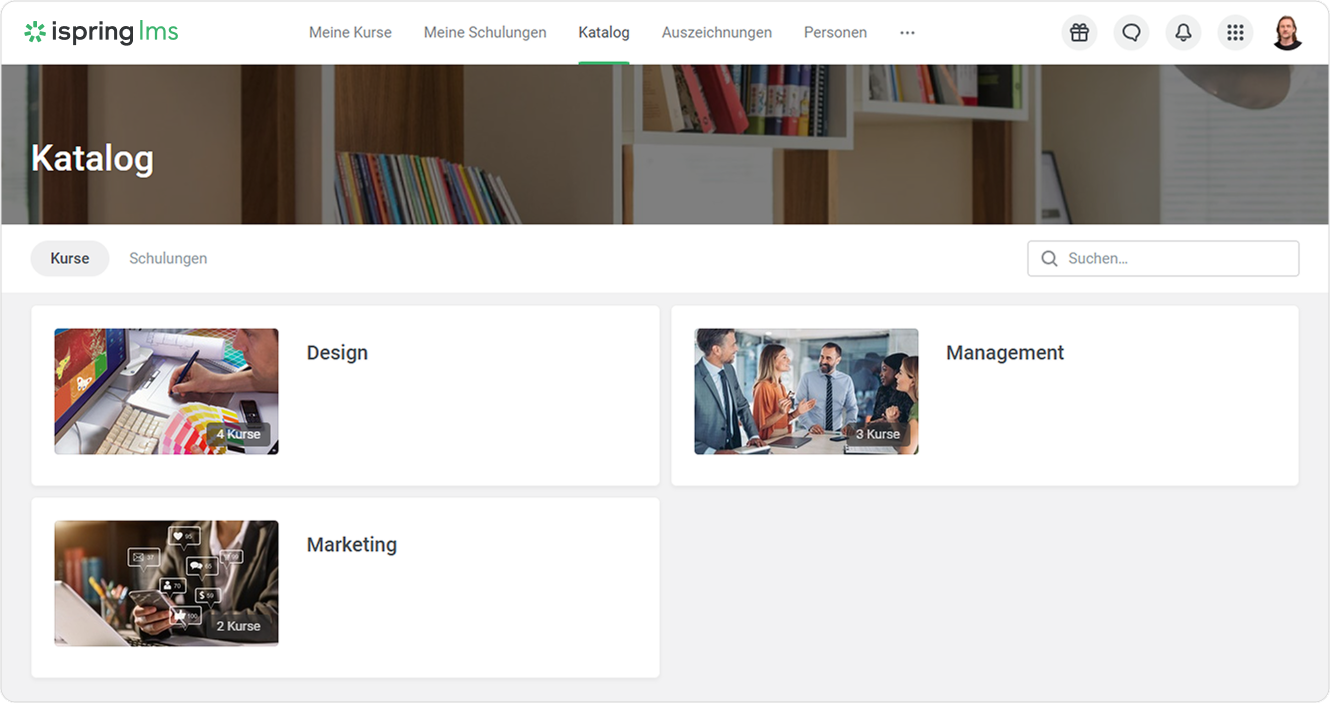Open the gift box icon
The image size is (1330, 703).
coord(1079,33)
